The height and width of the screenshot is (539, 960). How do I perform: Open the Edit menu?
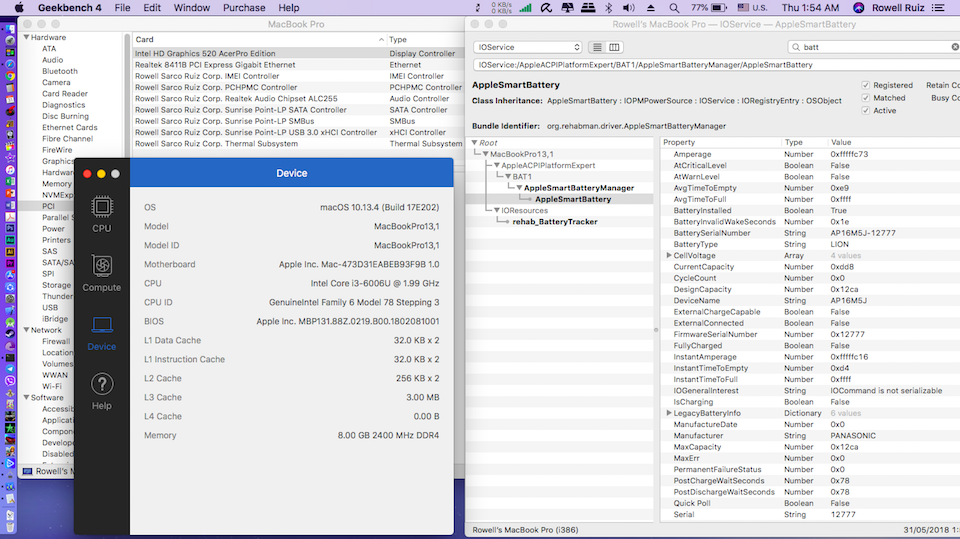click(152, 8)
